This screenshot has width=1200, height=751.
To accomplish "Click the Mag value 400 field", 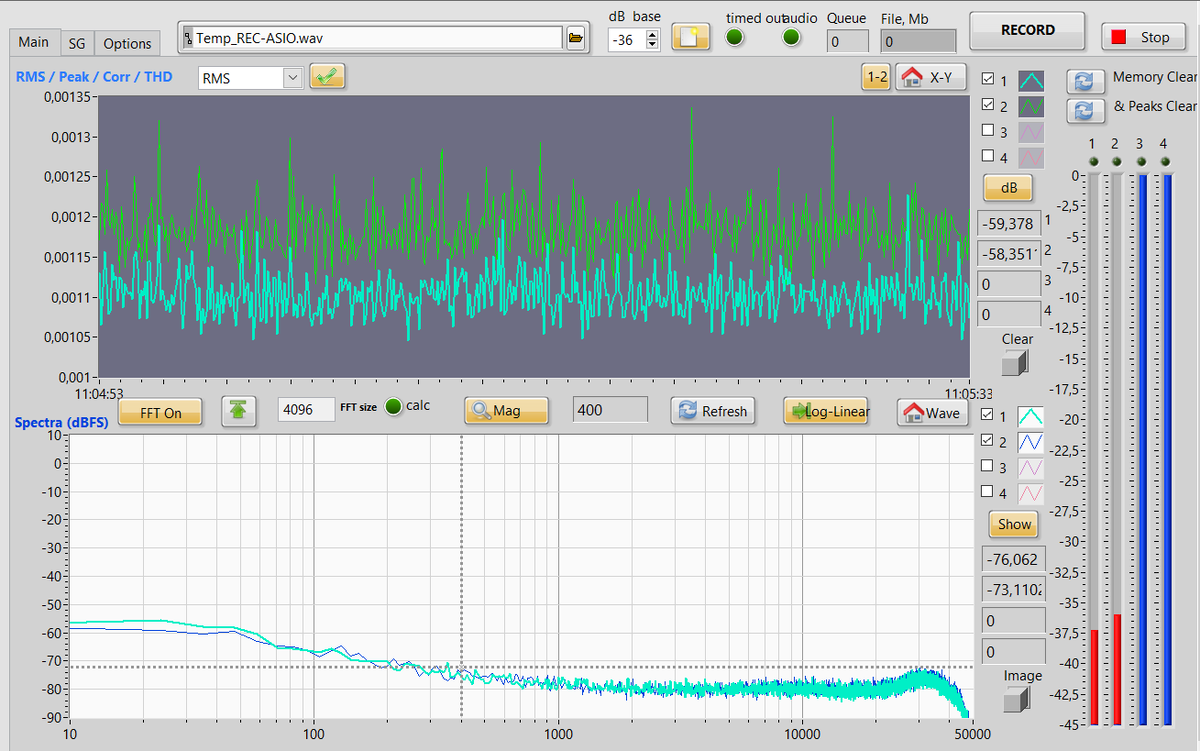I will pos(610,410).
